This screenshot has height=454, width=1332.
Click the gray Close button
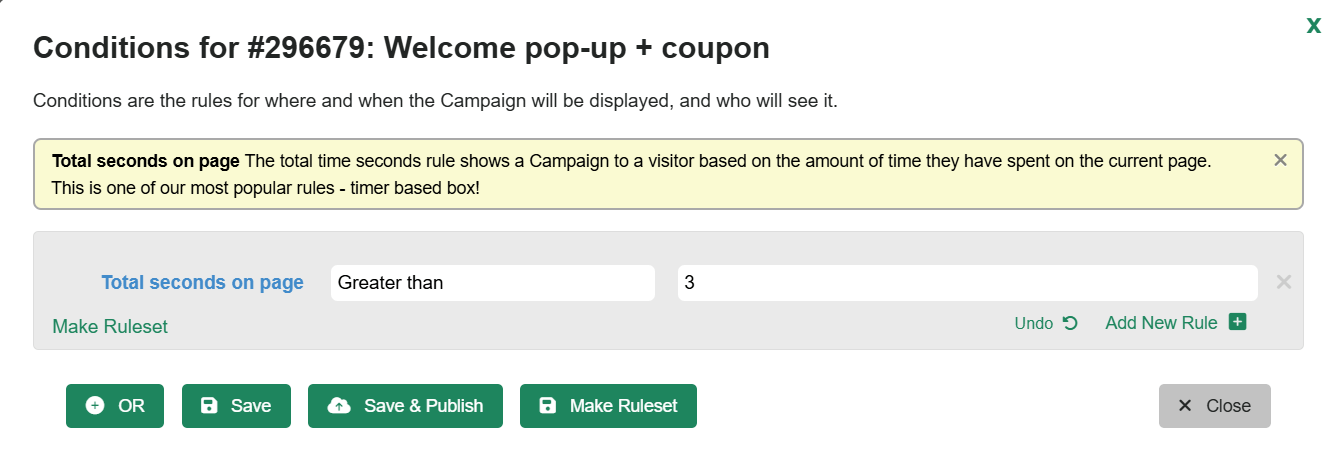[1215, 406]
